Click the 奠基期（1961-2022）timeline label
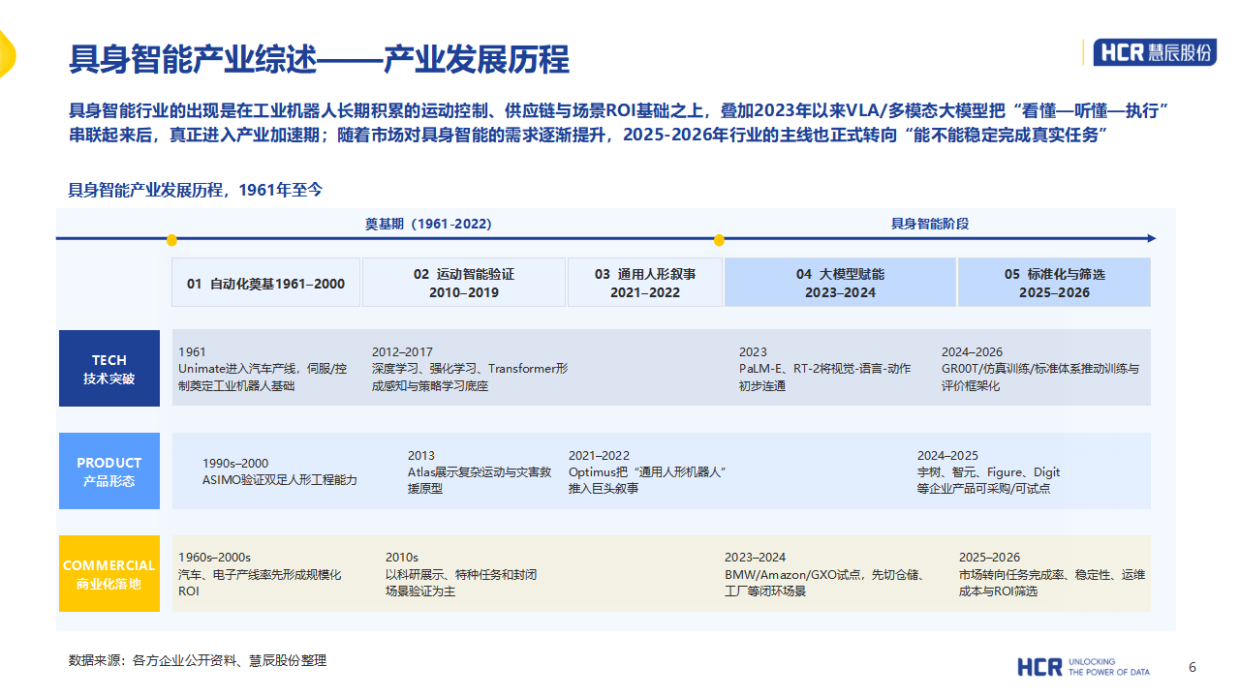 point(428,224)
